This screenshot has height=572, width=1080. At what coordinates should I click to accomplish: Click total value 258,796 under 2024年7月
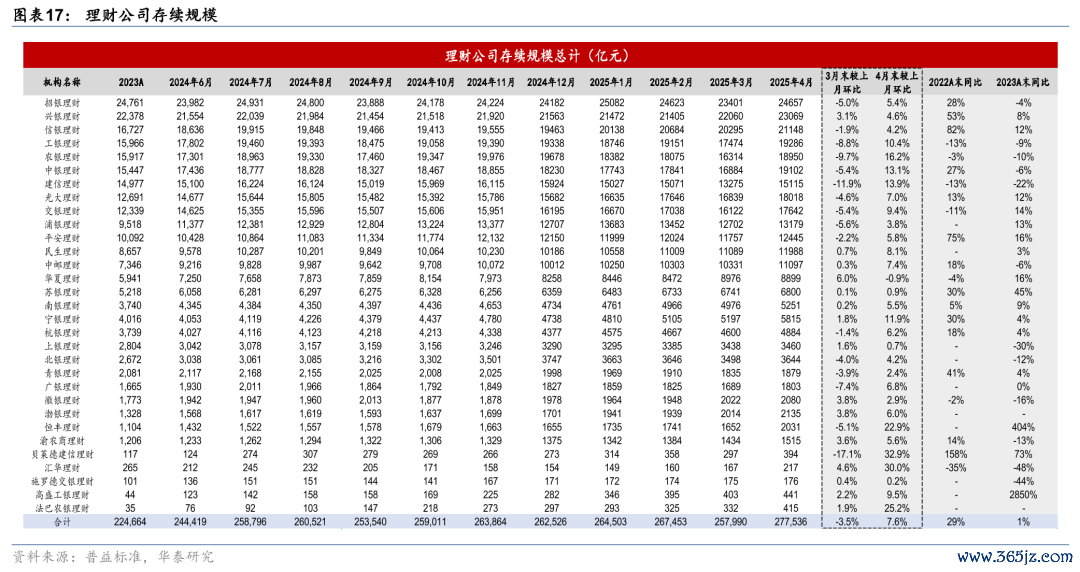point(251,522)
